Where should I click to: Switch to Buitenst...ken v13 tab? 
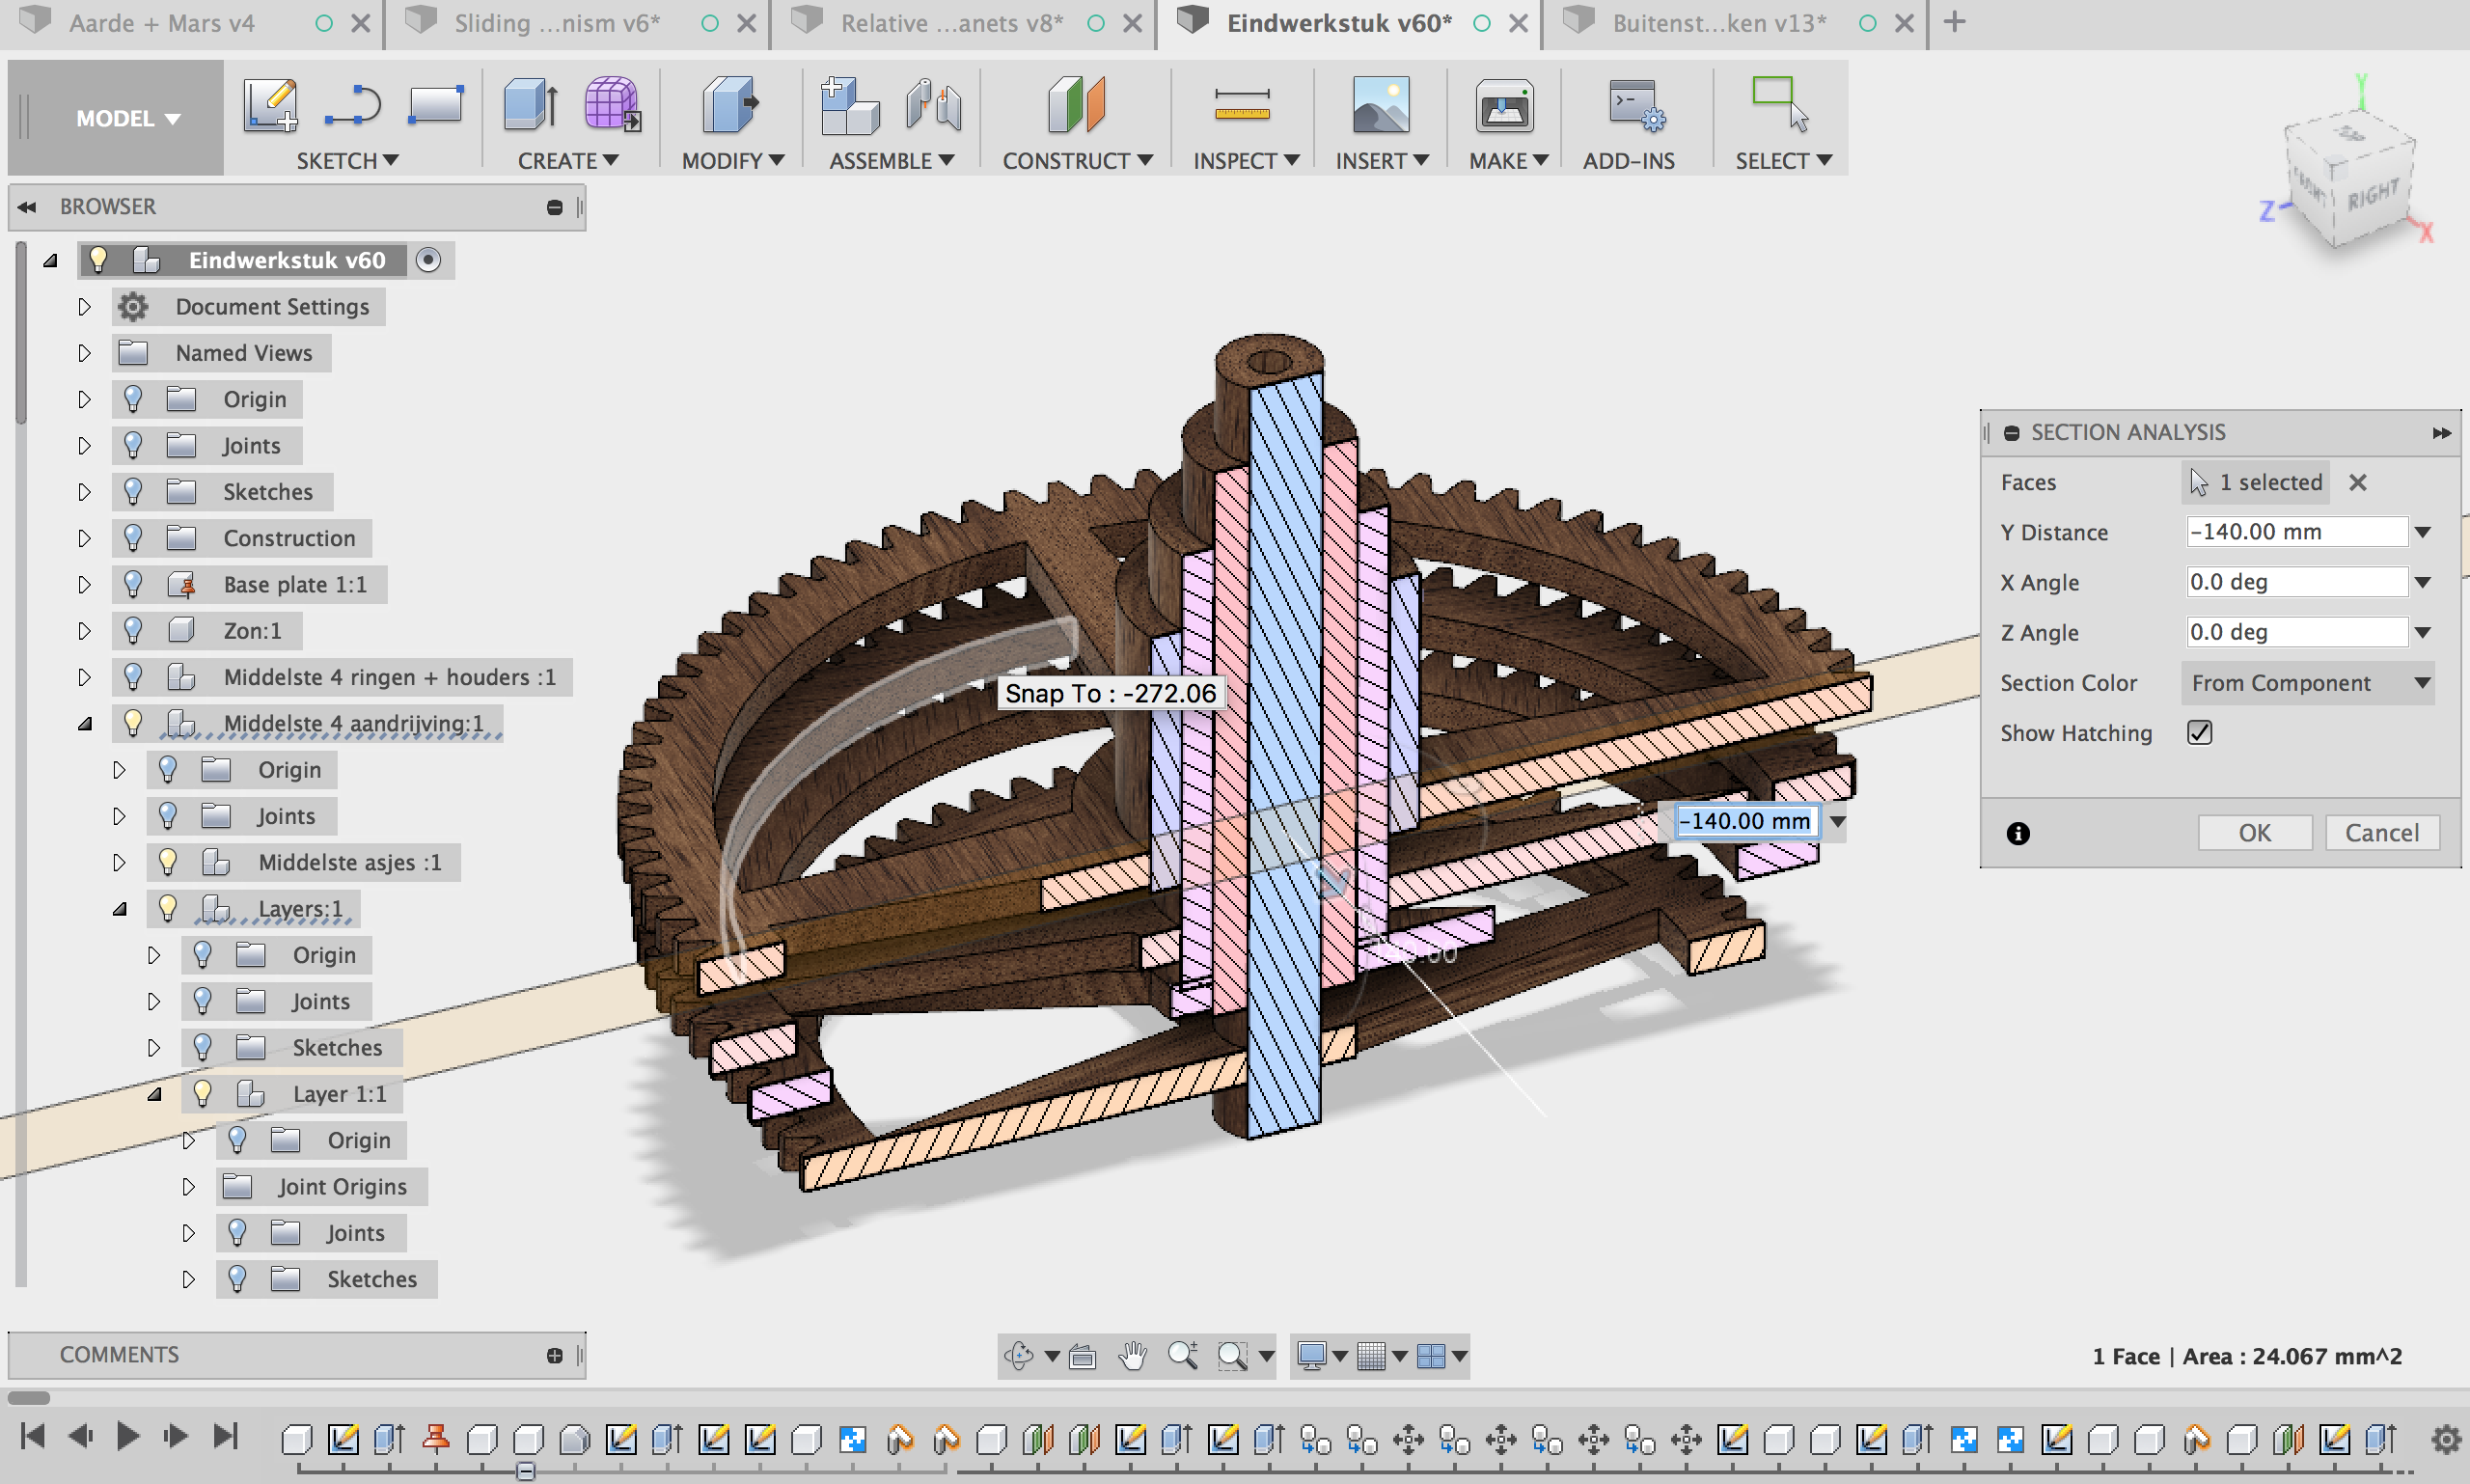tap(1719, 23)
